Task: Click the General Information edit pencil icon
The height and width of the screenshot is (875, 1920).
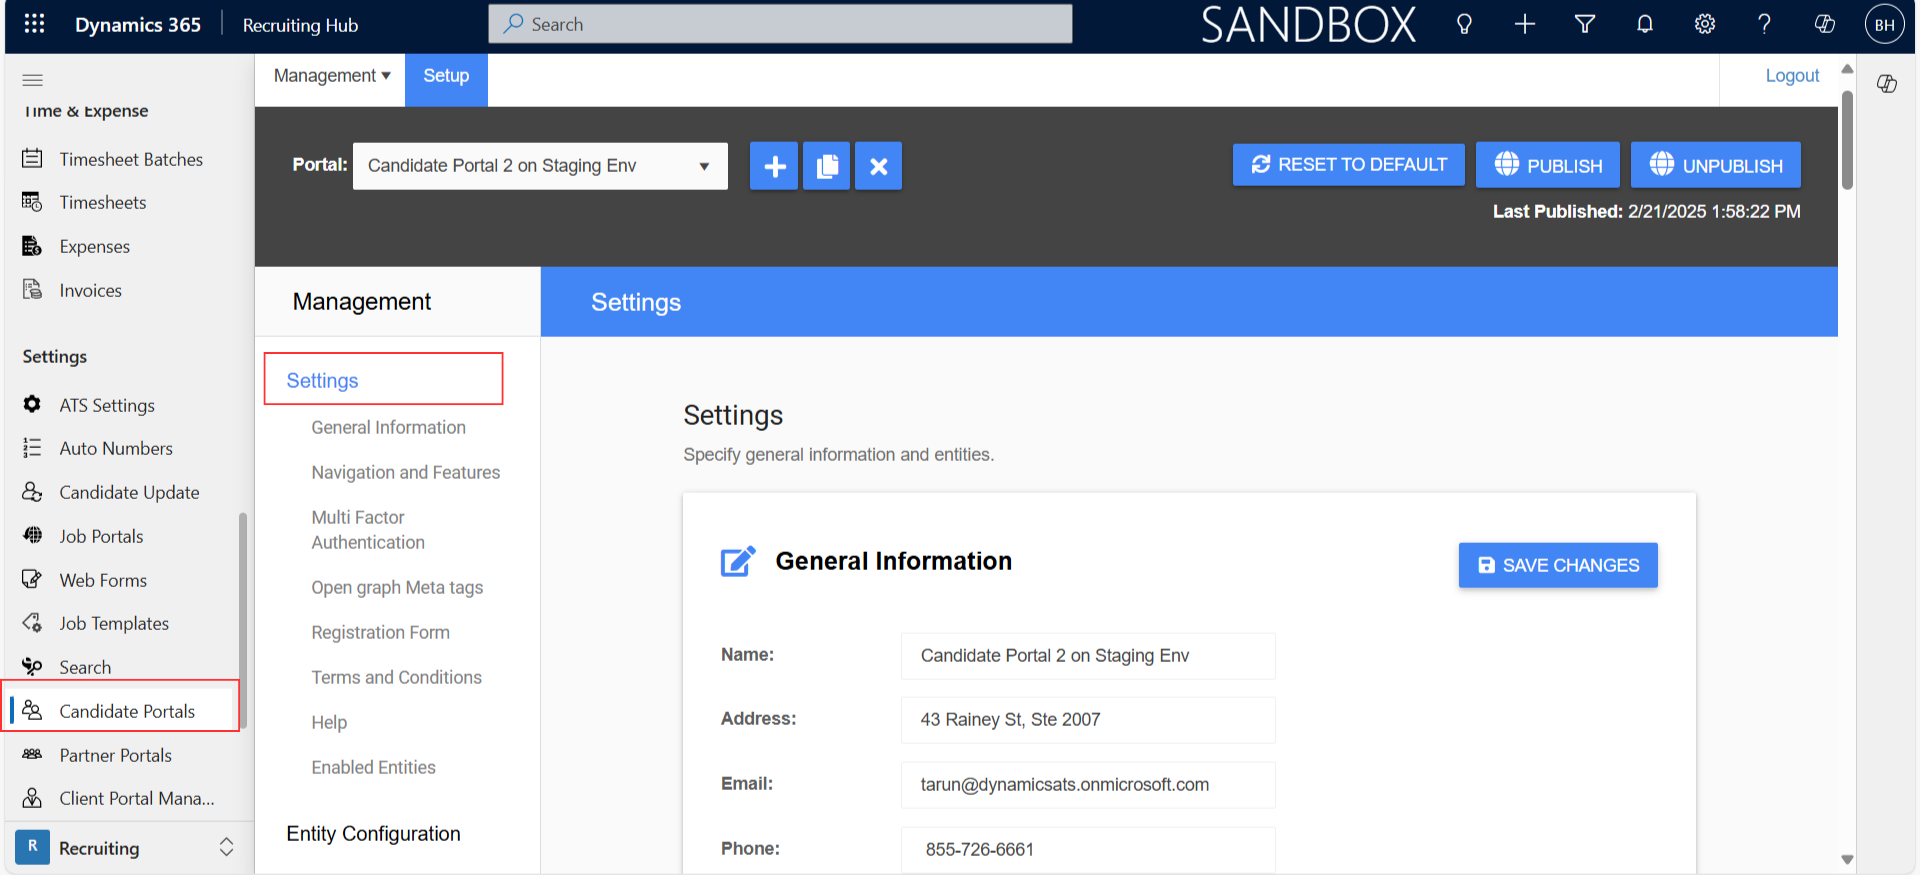Action: [x=738, y=561]
